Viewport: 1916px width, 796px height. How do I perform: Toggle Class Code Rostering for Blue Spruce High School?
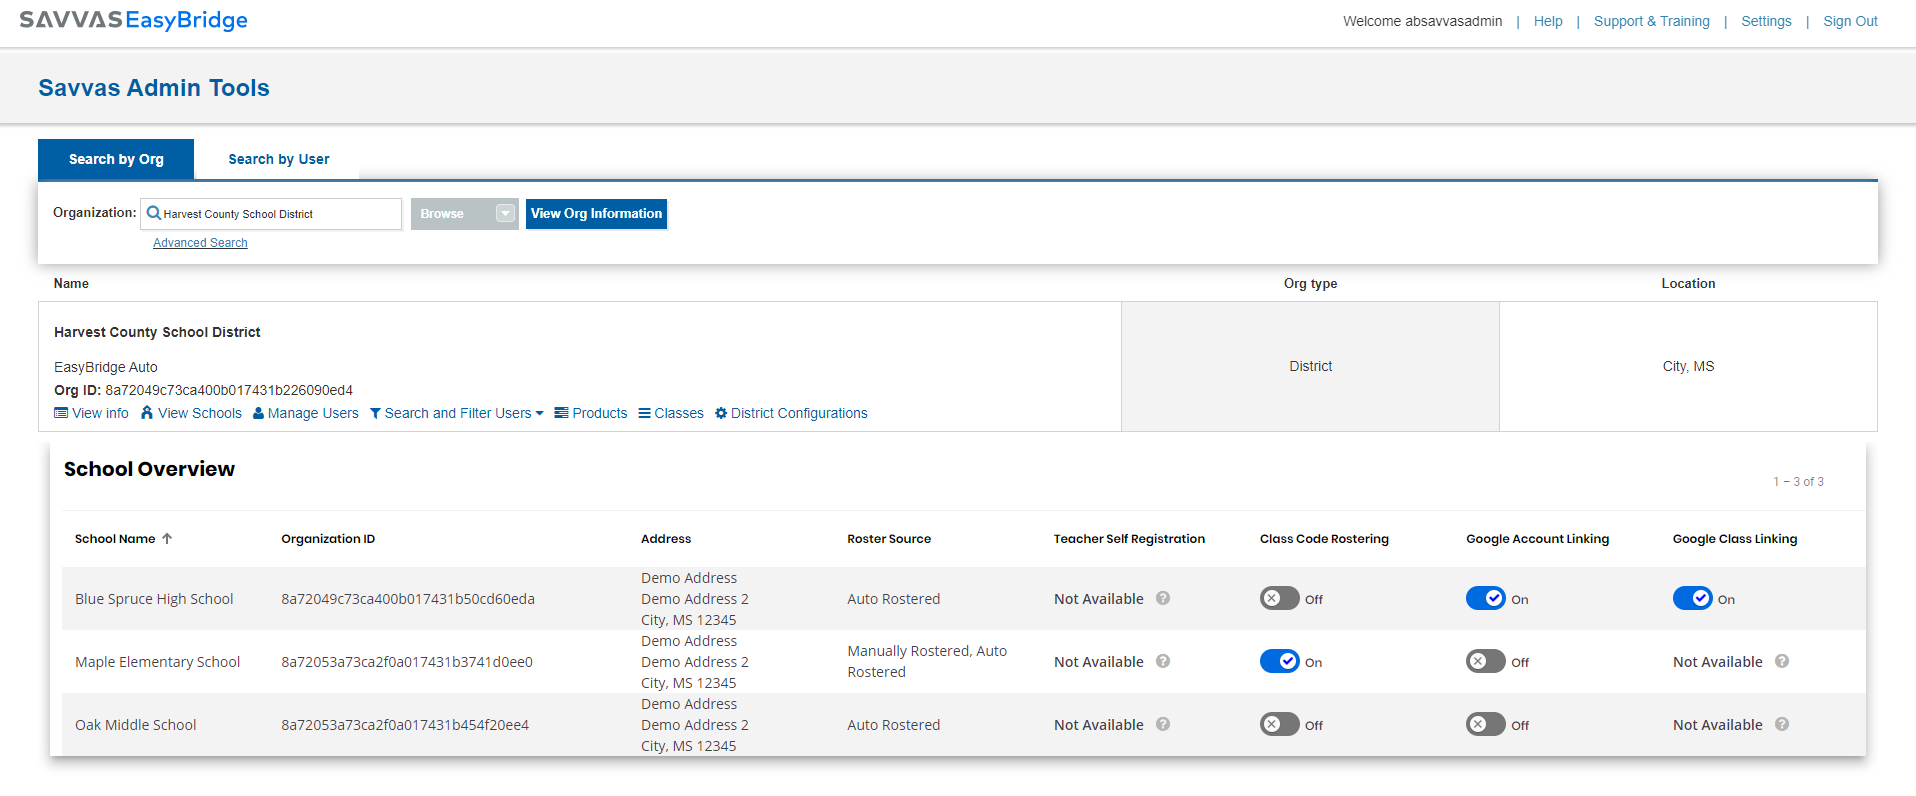pos(1280,598)
